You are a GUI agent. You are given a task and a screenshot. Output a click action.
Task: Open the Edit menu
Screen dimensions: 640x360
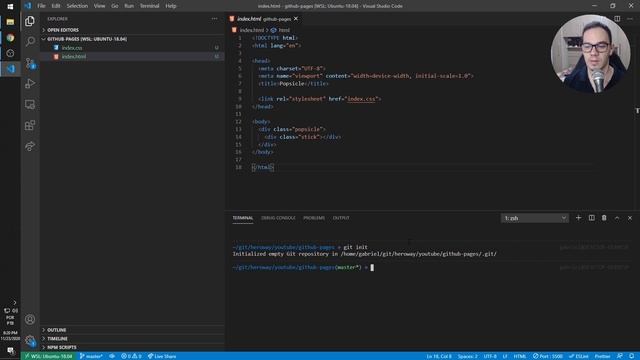[x=56, y=6]
